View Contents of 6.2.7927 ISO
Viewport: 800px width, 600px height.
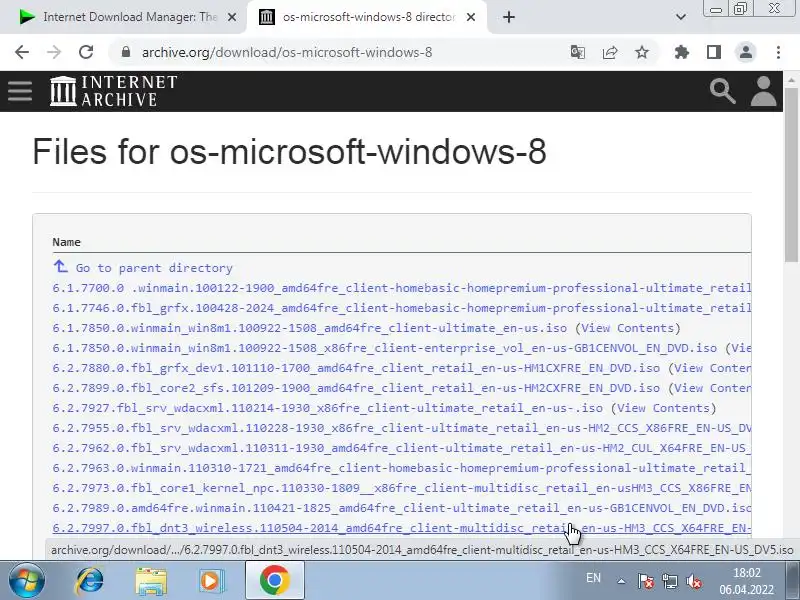663,408
